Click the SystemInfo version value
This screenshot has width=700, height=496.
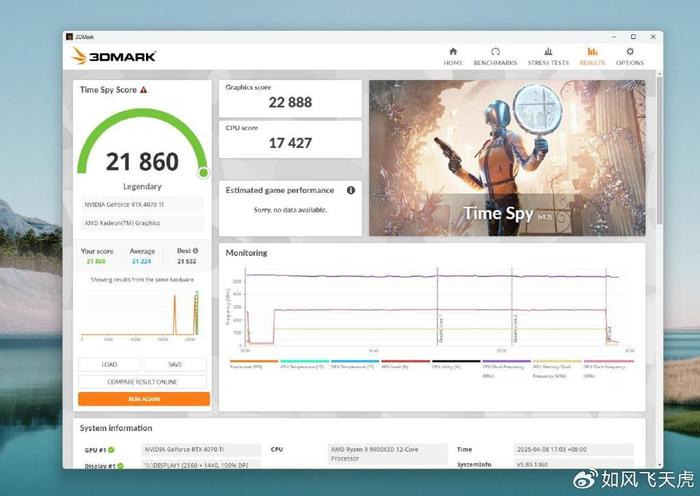[574, 464]
